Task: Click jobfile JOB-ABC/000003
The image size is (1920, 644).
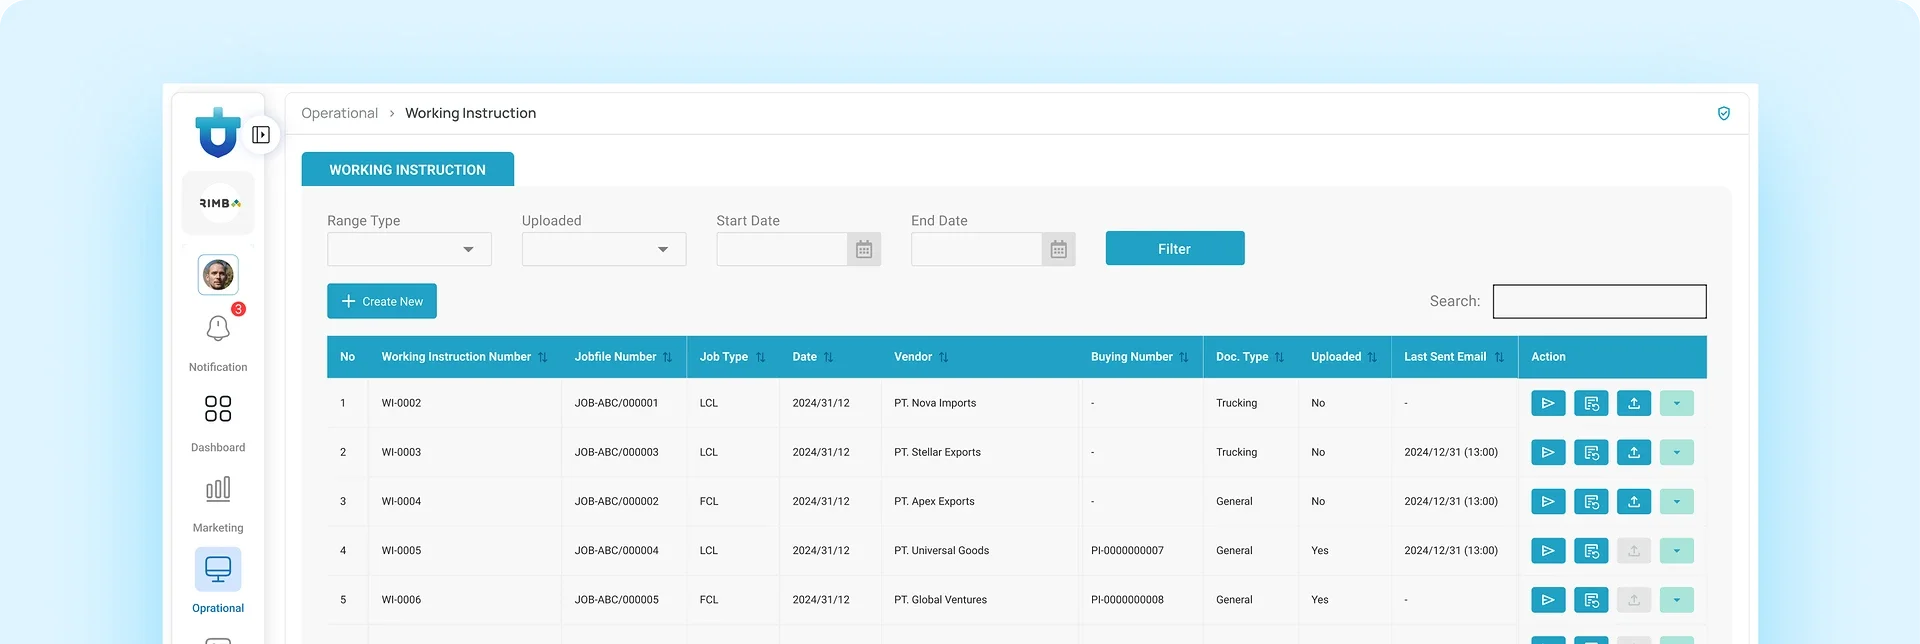Action: pos(616,452)
